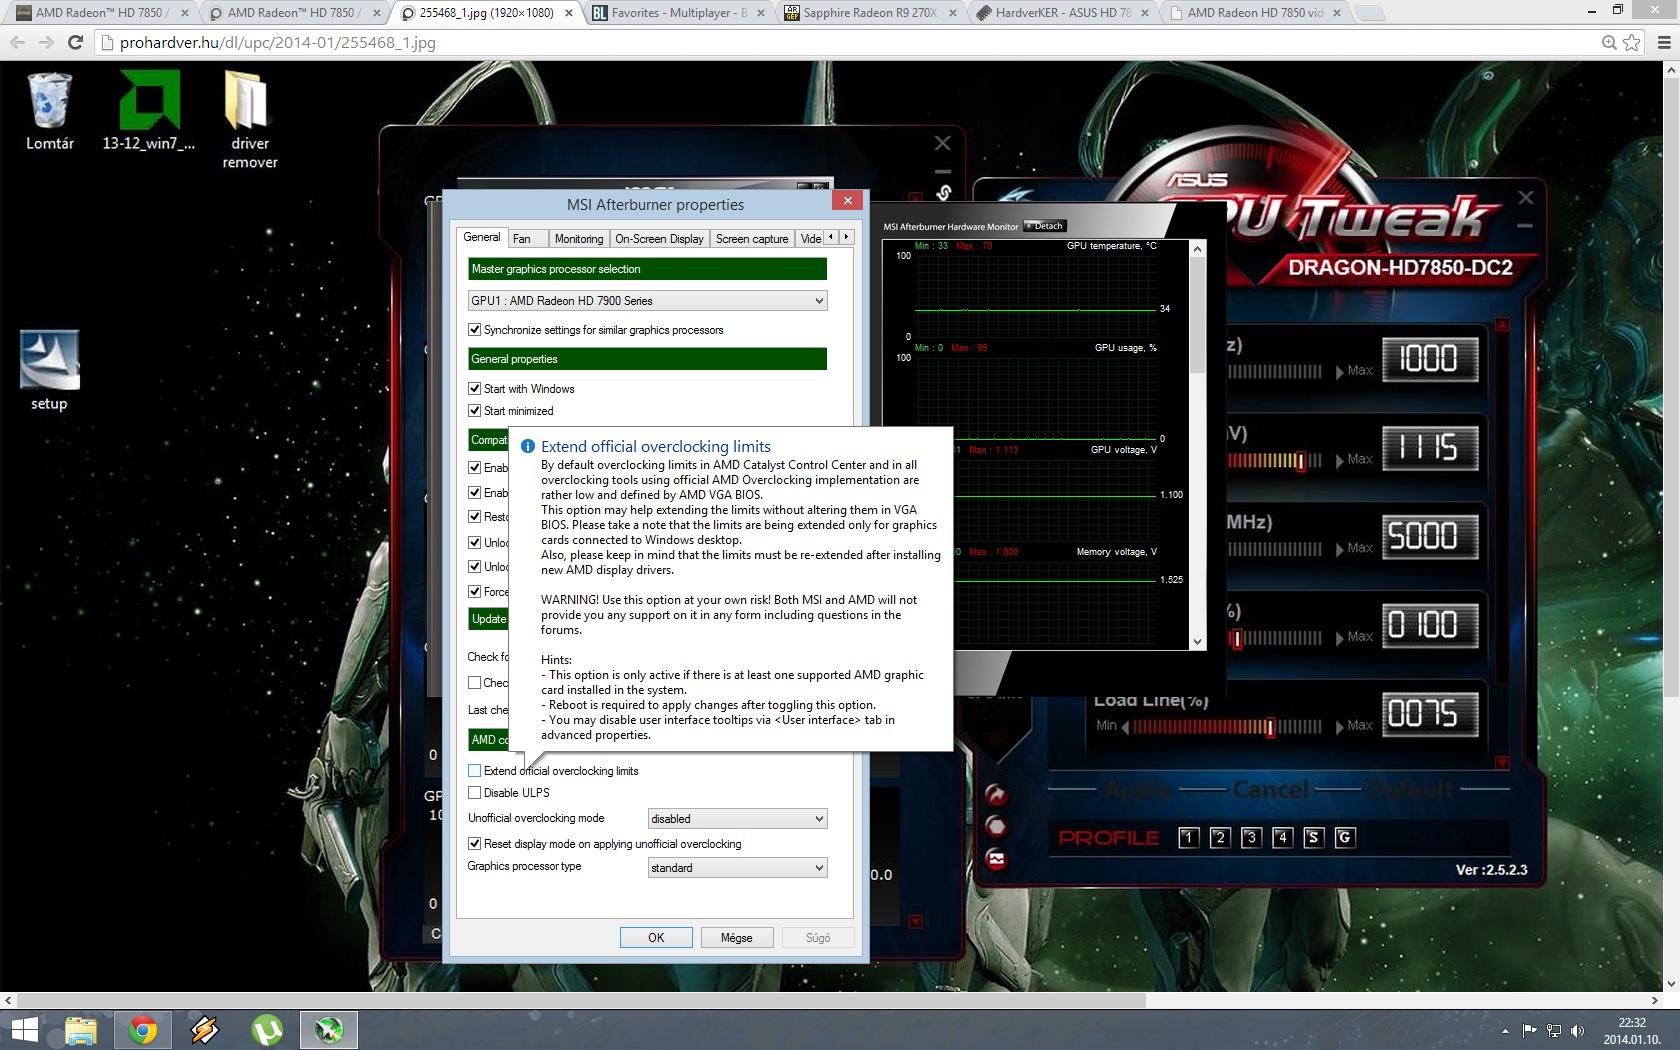
Task: Click Apply in GPU Tweak
Action: (1137, 790)
